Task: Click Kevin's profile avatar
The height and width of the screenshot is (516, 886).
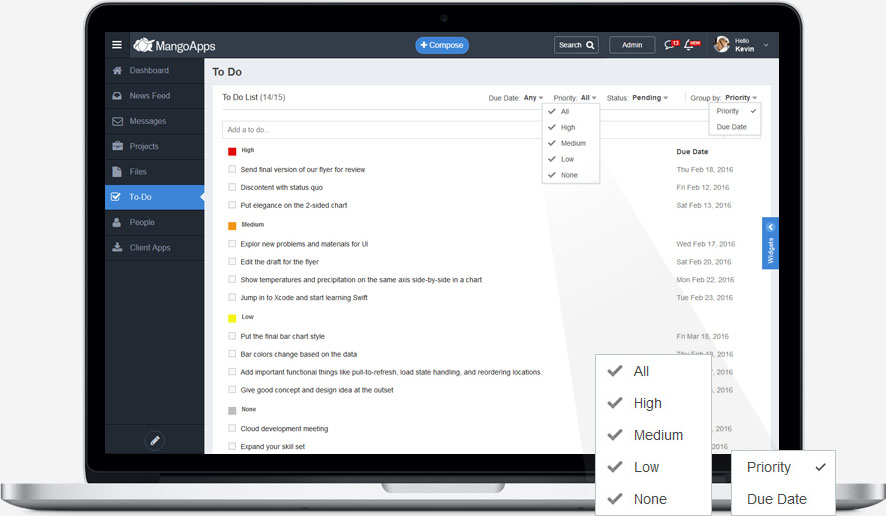Action: [x=722, y=45]
